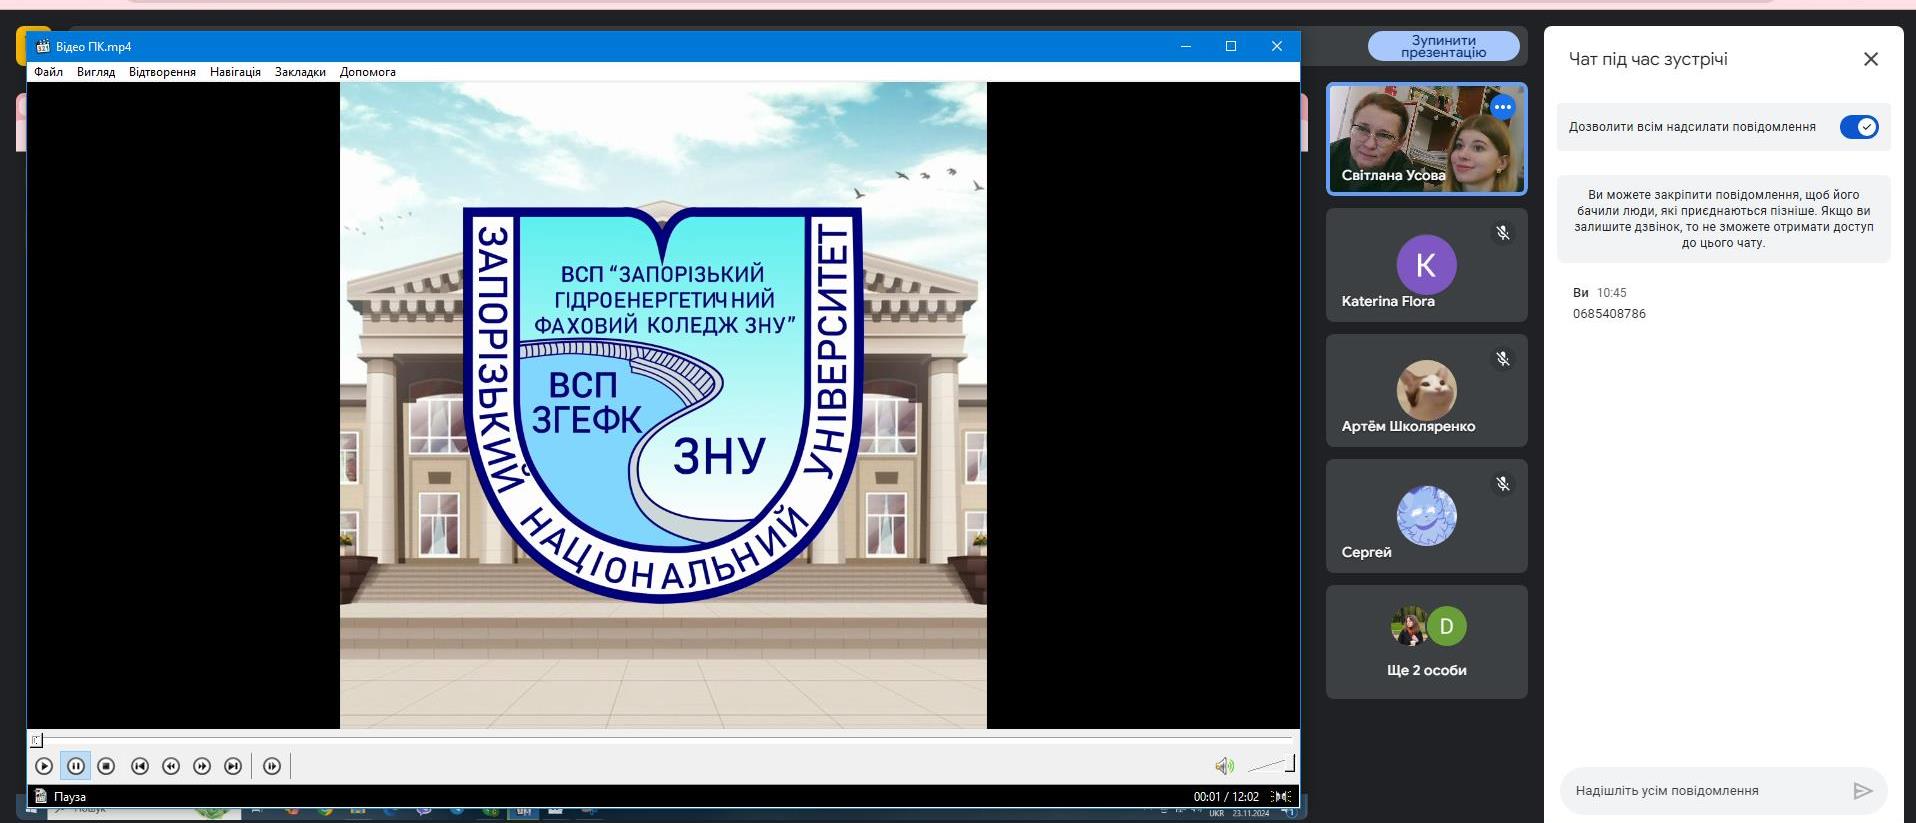
Task: Click the Play button in media player
Action: tap(44, 766)
